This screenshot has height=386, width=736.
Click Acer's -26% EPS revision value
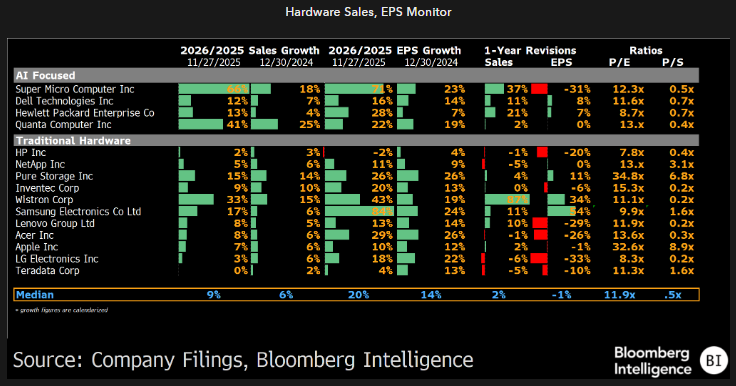[577, 235]
